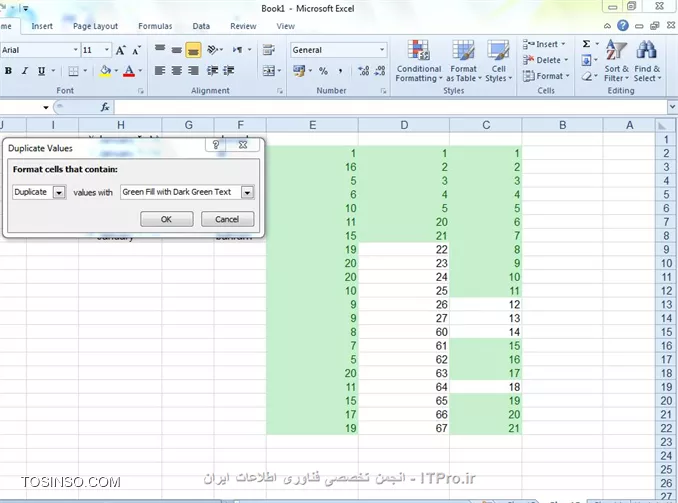Viewport: 678px width, 503px height.
Task: Open the Format cells menu
Action: (x=546, y=76)
